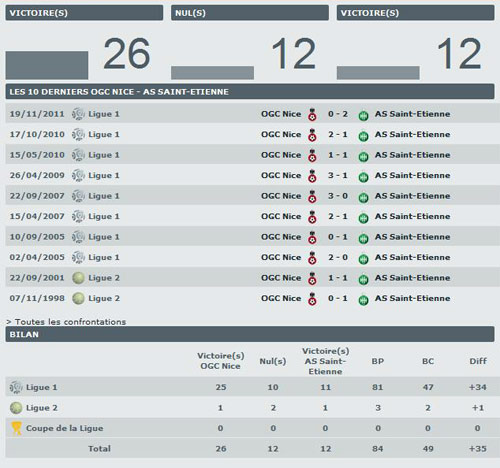Screen dimensions: 500x468
Task: Click Saint-Etienne crest in the 02/04/2005 match
Action: (x=363, y=259)
